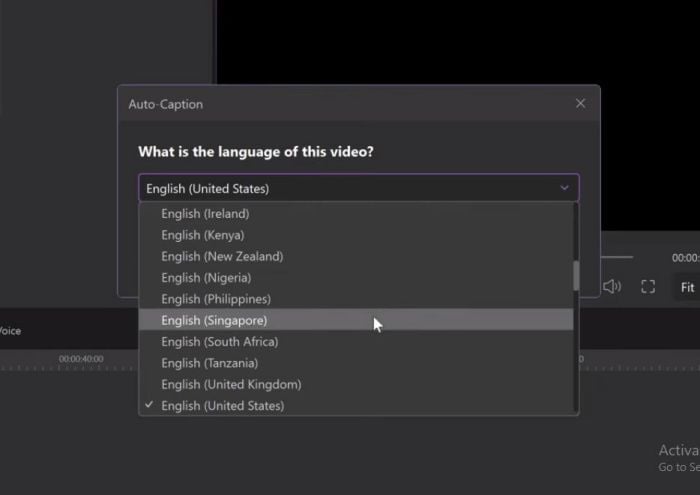Choose the highlighted English (Singapore) entry
Viewport: 700px width, 495px height.
coord(214,320)
